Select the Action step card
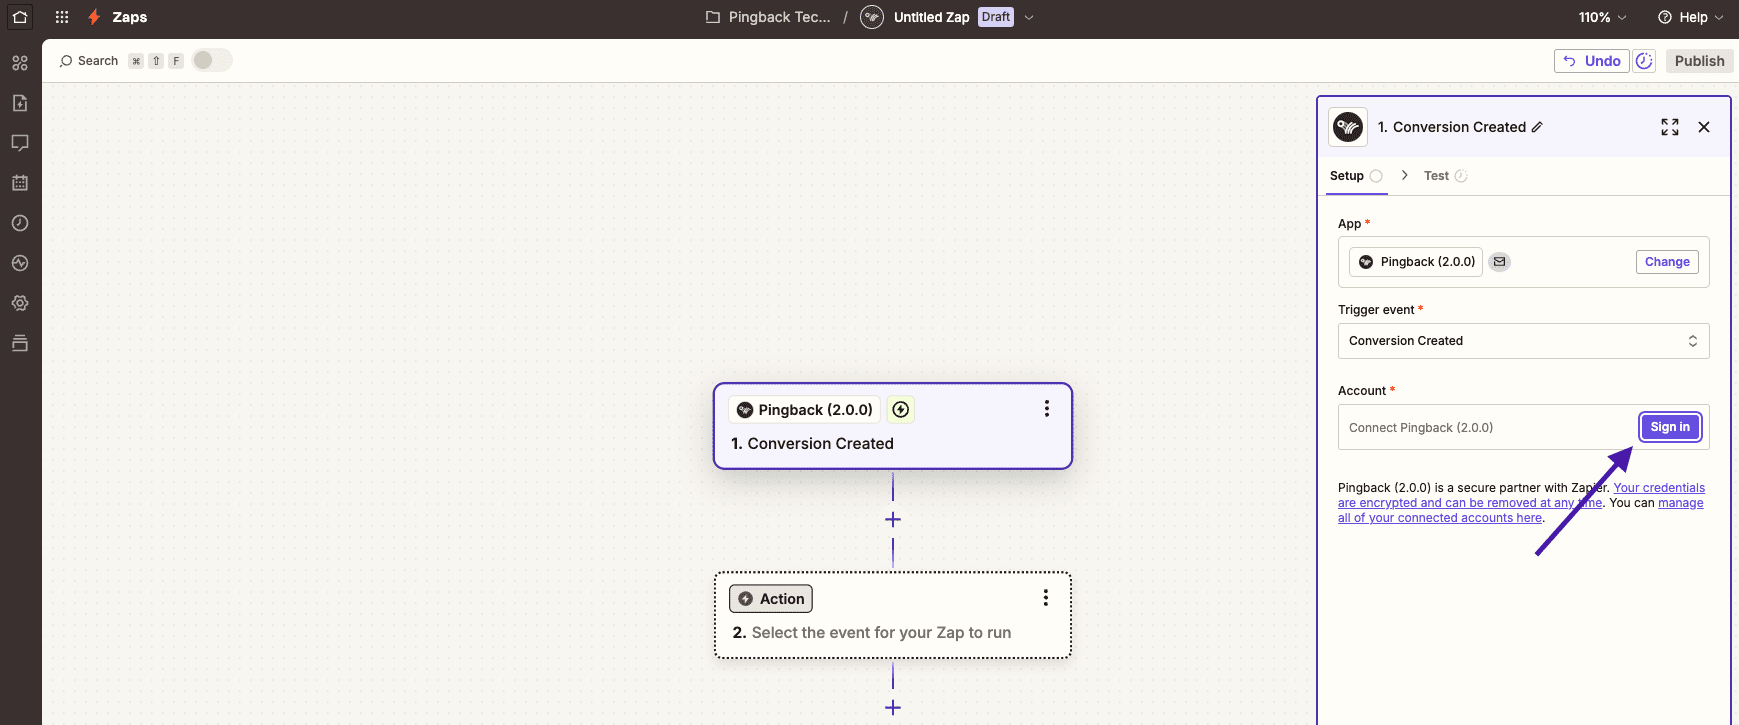This screenshot has height=725, width=1739. tap(892, 615)
